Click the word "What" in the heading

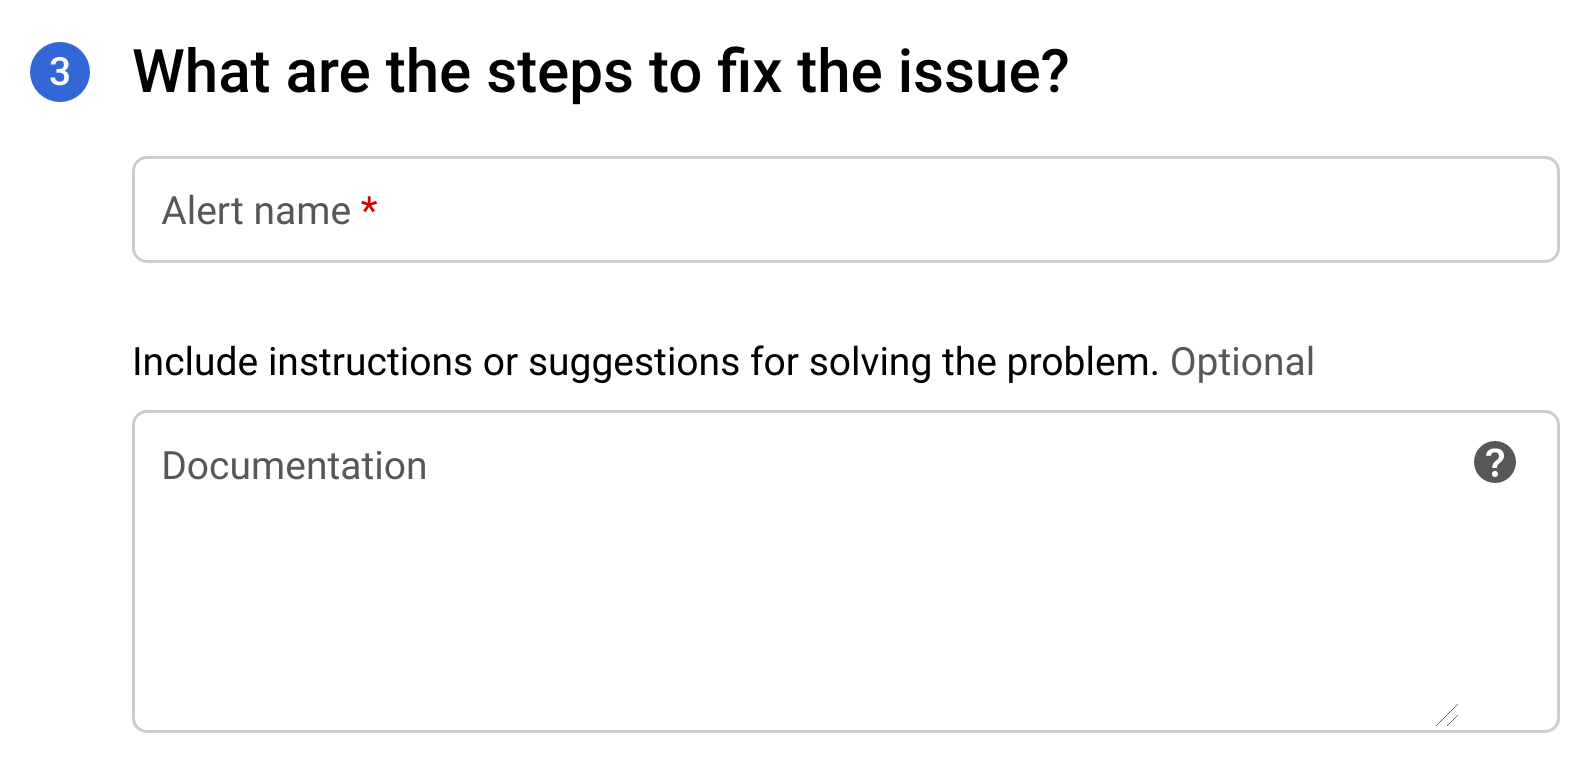(202, 72)
